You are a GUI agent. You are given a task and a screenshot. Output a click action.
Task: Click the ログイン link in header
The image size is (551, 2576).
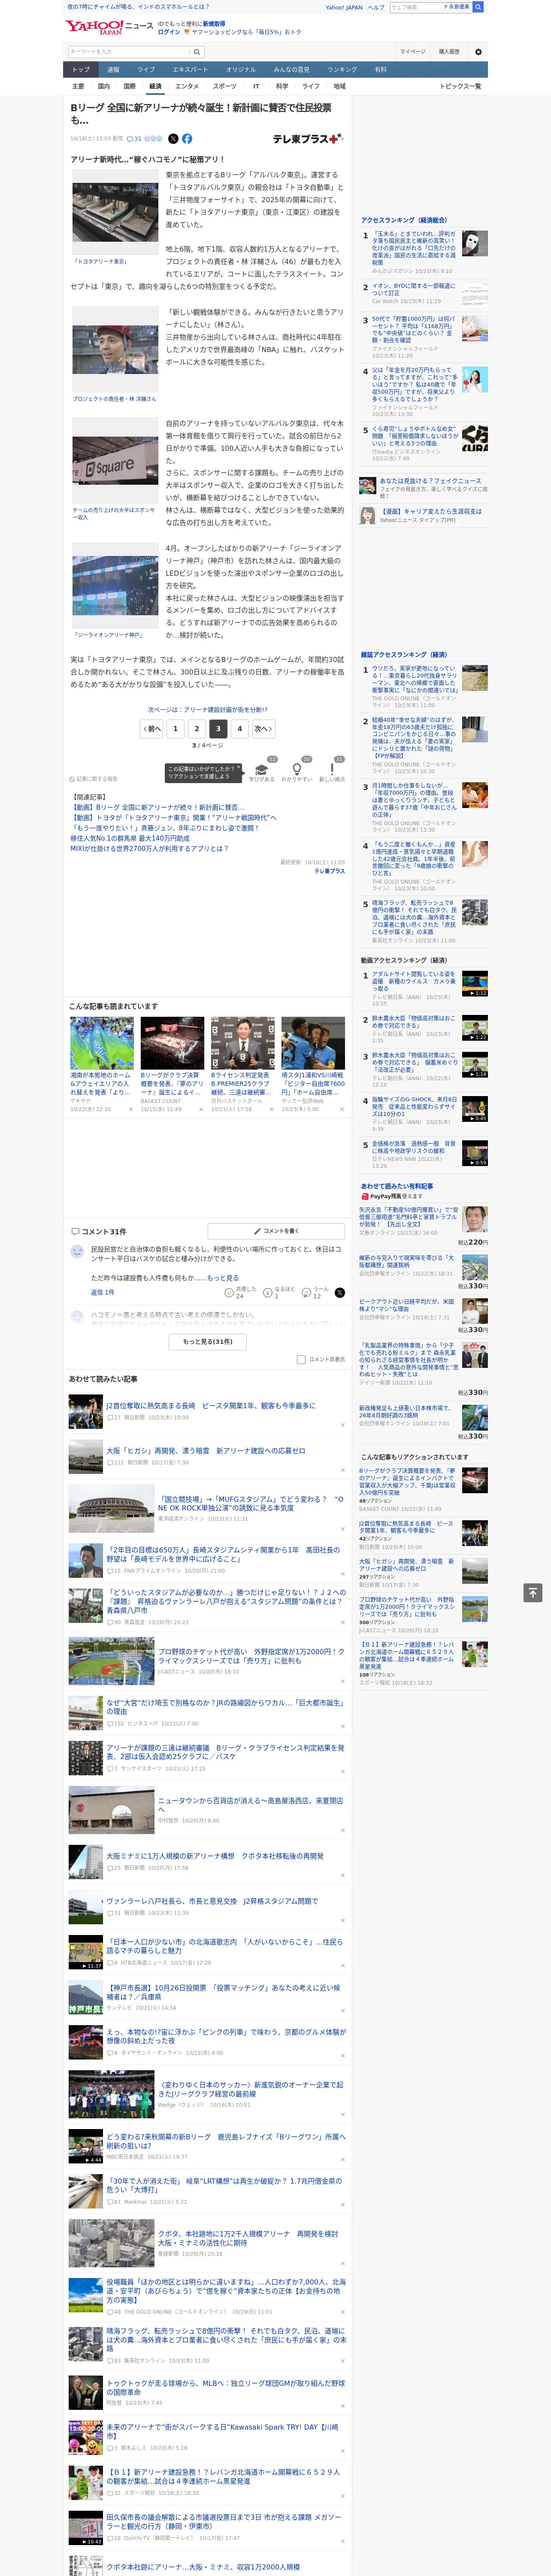[x=169, y=32]
